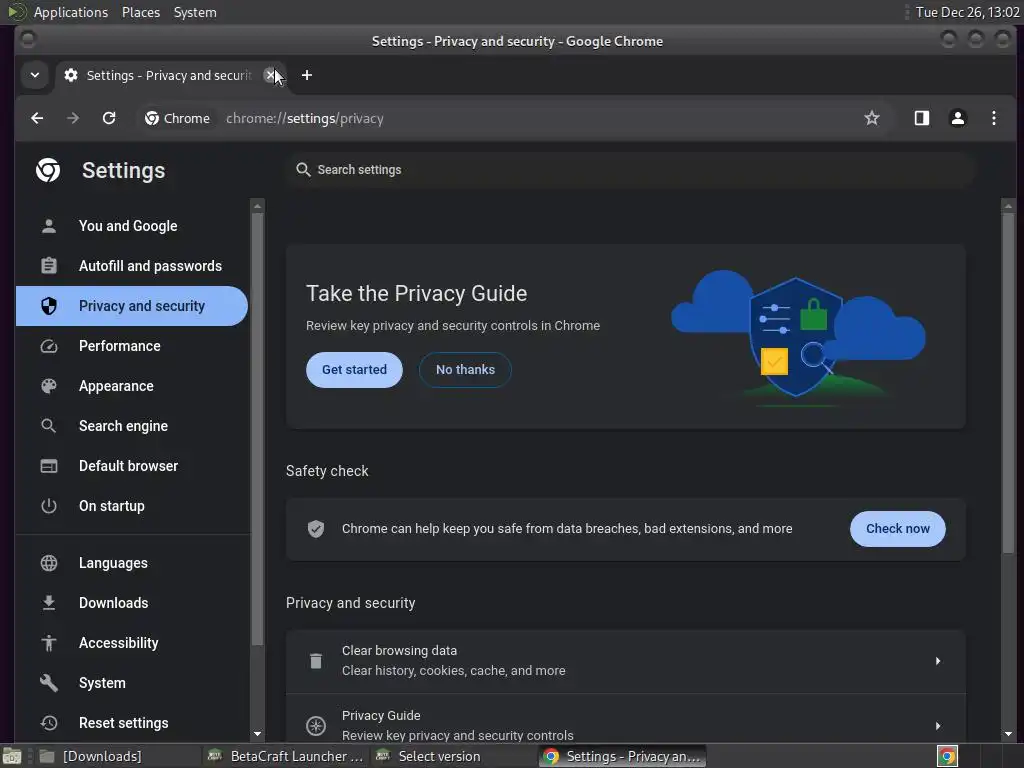Open On startup settings
This screenshot has height=768, width=1024.
pyautogui.click(x=132, y=505)
